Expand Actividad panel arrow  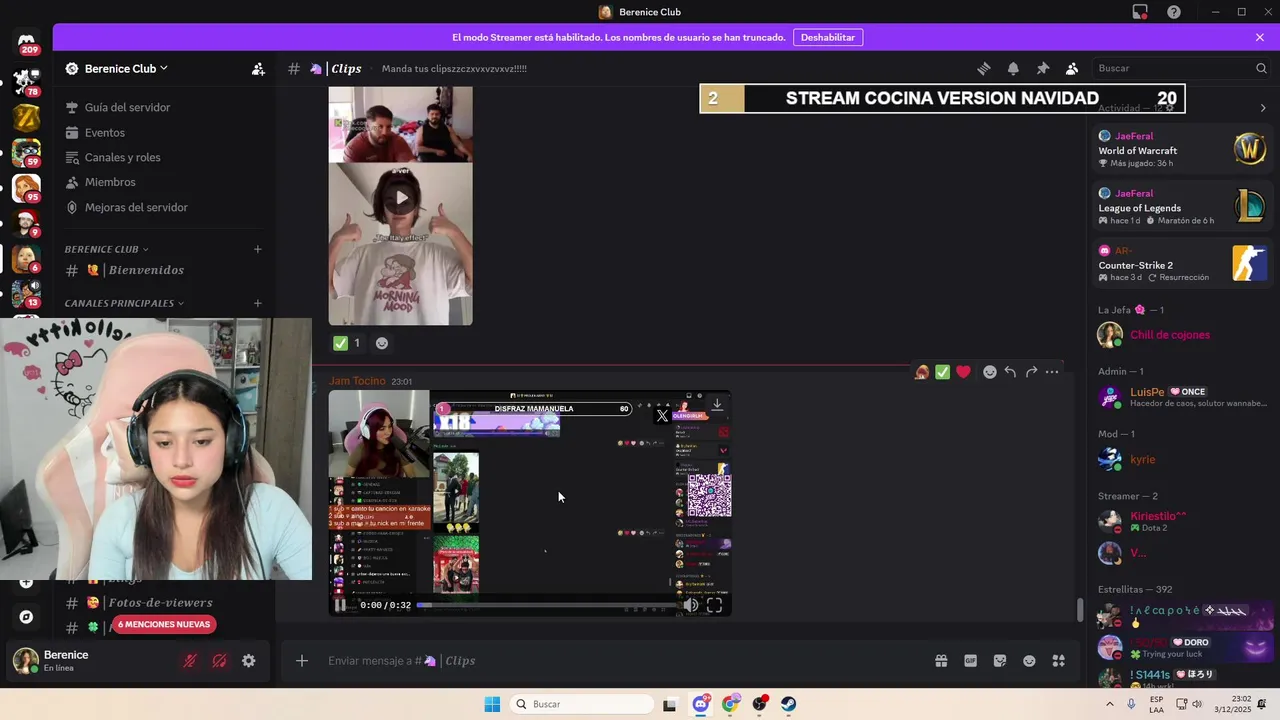1263,108
